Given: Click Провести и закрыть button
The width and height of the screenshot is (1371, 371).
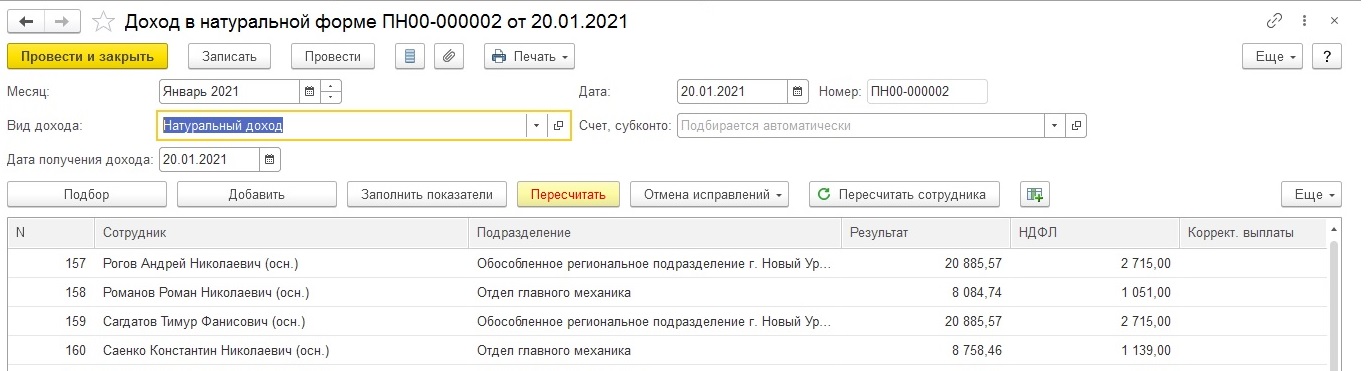Looking at the screenshot, I should pyautogui.click(x=87, y=57).
